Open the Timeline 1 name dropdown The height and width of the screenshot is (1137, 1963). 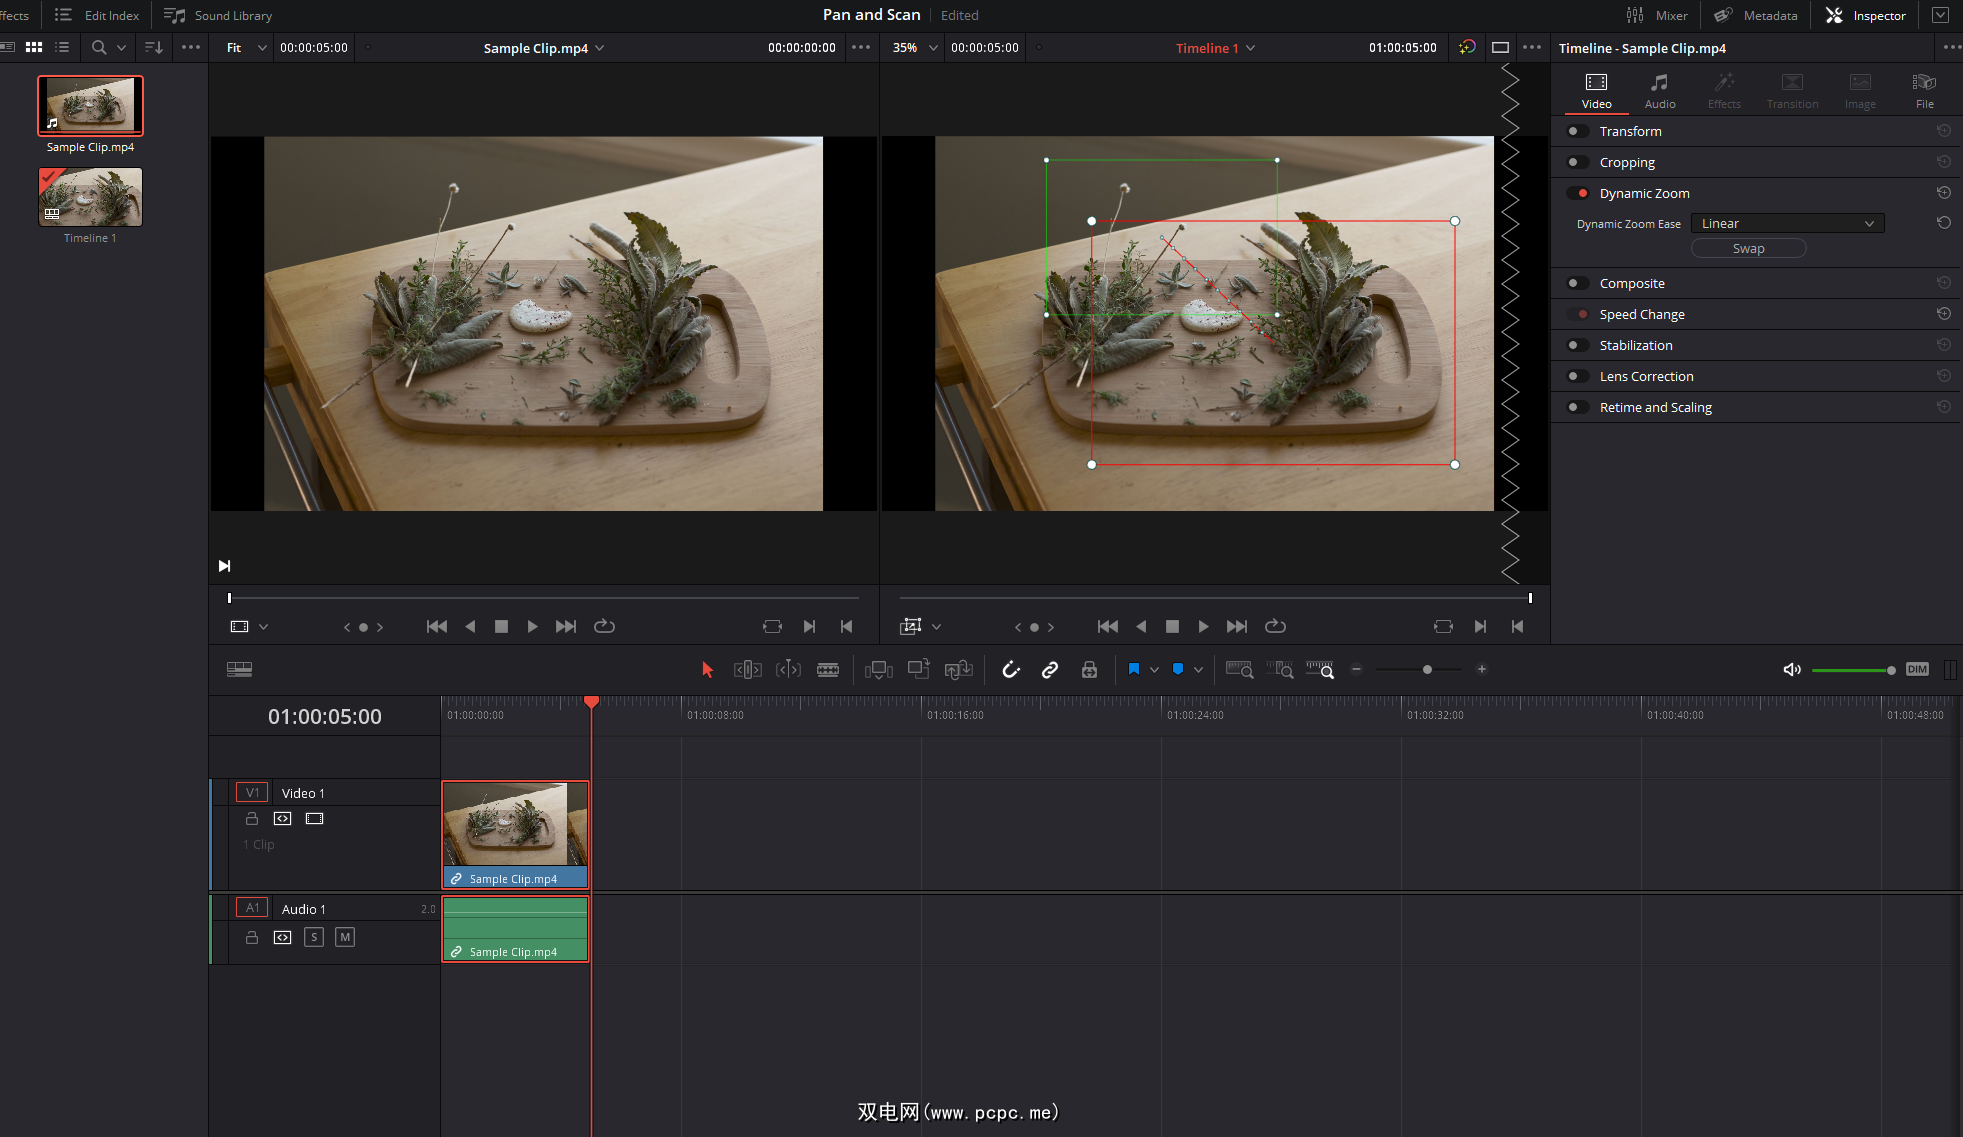1250,48
